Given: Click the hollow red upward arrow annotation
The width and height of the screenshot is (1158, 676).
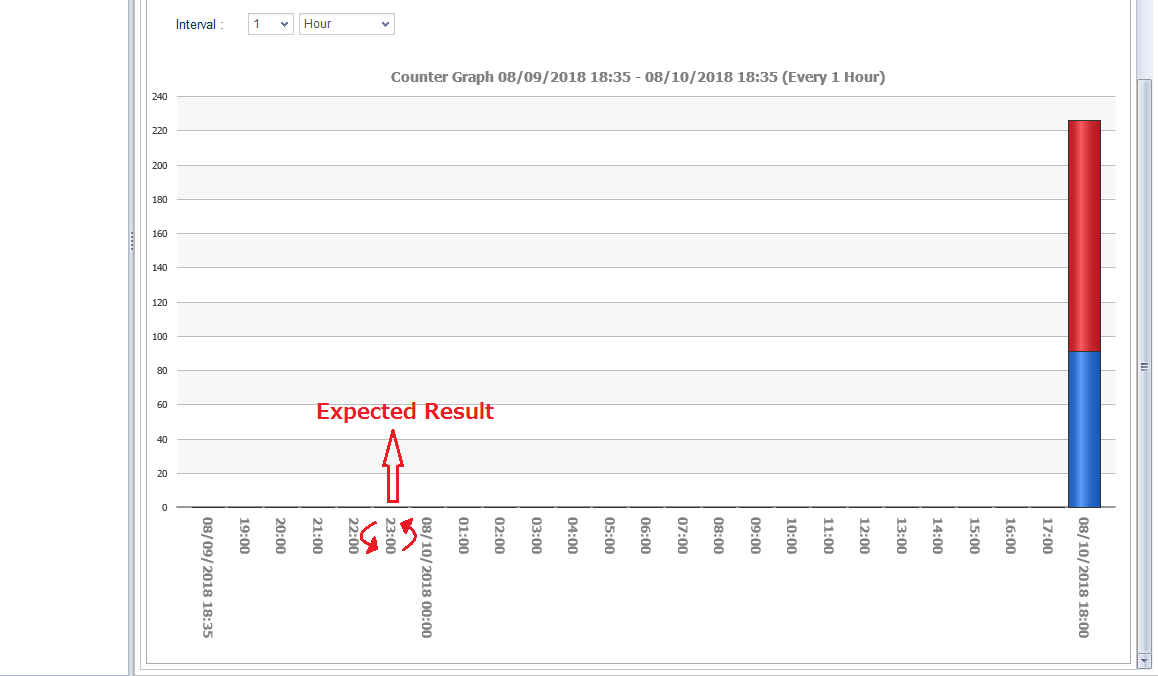Looking at the screenshot, I should click(392, 466).
